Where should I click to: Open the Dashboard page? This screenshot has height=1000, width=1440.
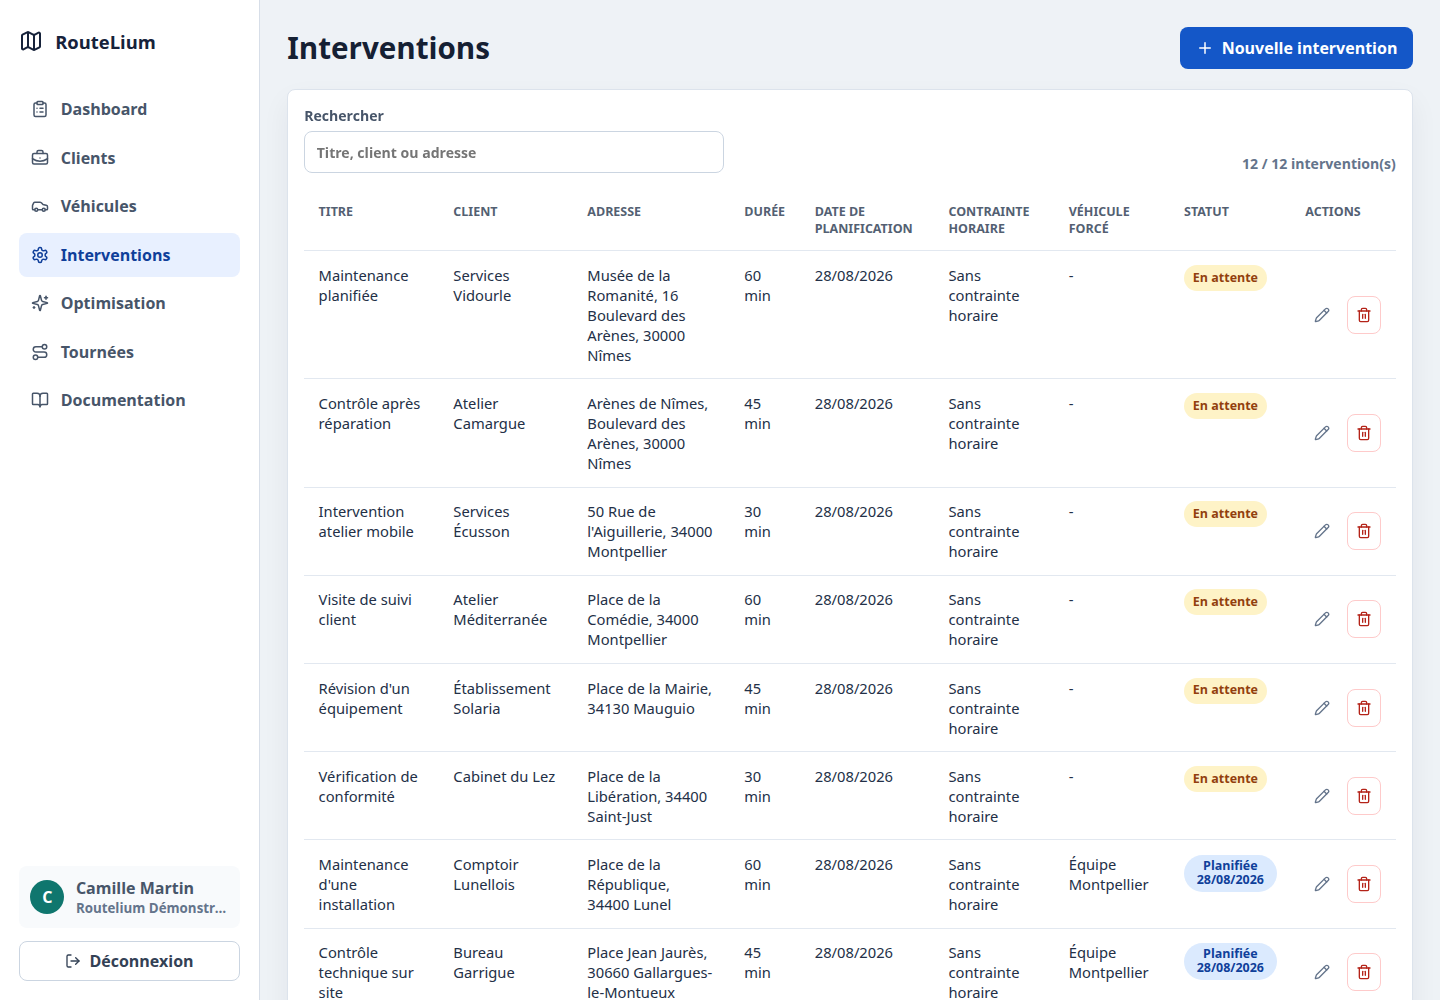[x=129, y=109]
